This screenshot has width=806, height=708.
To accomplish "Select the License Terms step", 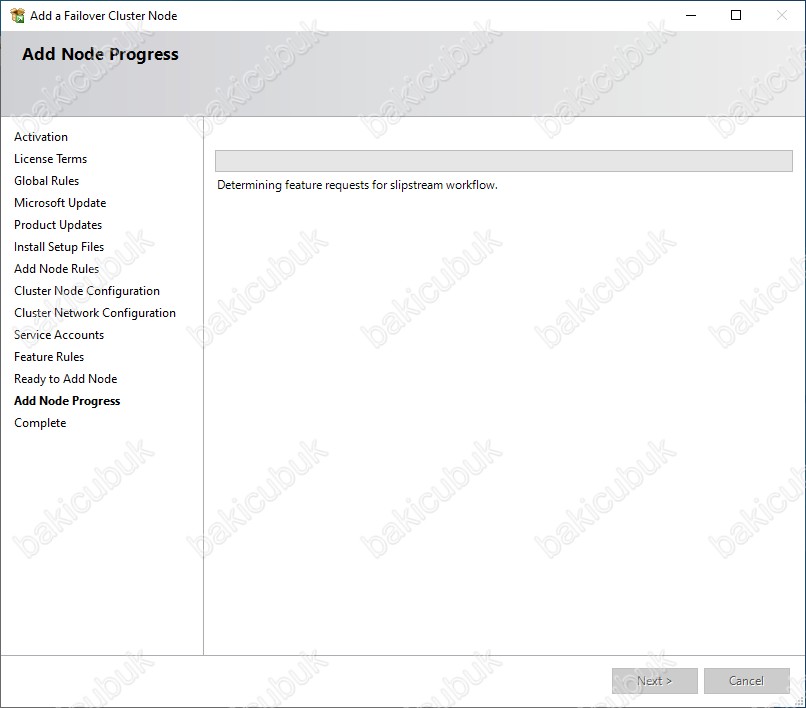I will (x=50, y=159).
